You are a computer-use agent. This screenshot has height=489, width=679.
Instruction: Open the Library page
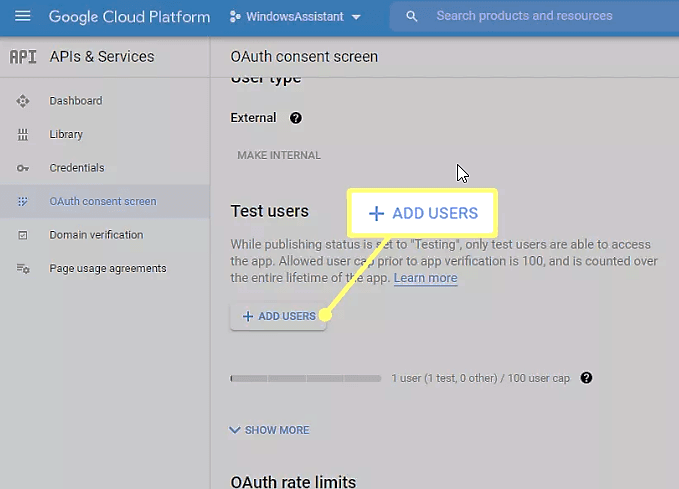click(x=66, y=134)
